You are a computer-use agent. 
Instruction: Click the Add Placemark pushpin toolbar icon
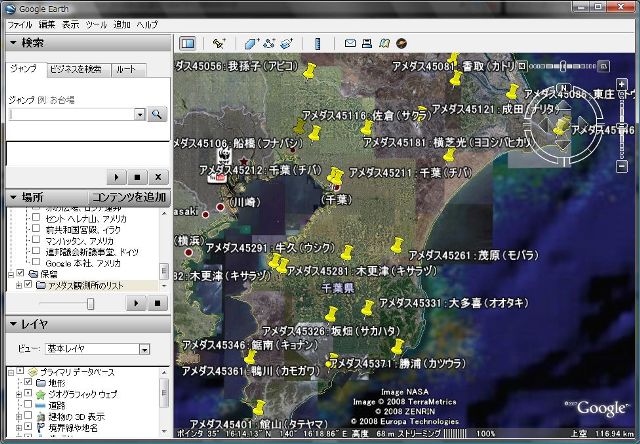point(220,43)
